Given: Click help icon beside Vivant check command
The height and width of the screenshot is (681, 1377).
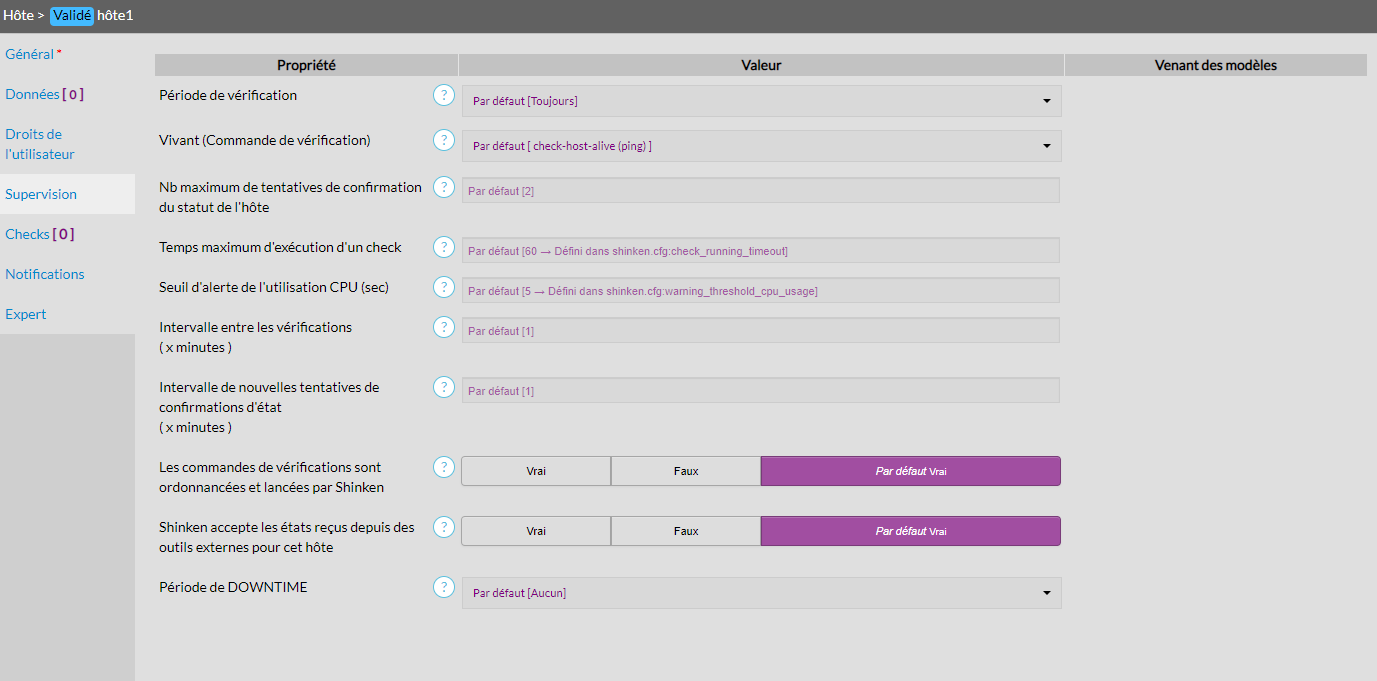Looking at the screenshot, I should 443,141.
